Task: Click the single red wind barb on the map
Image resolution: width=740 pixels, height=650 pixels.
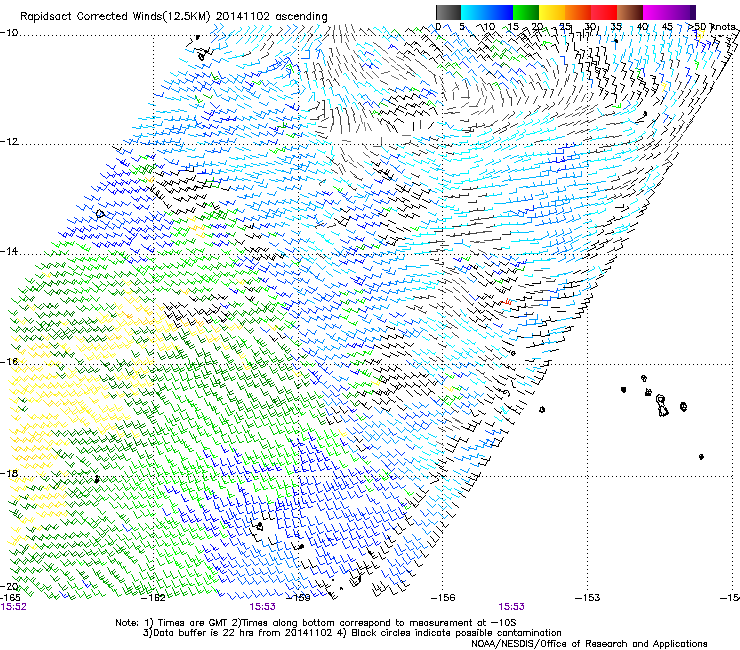Action: tap(506, 302)
